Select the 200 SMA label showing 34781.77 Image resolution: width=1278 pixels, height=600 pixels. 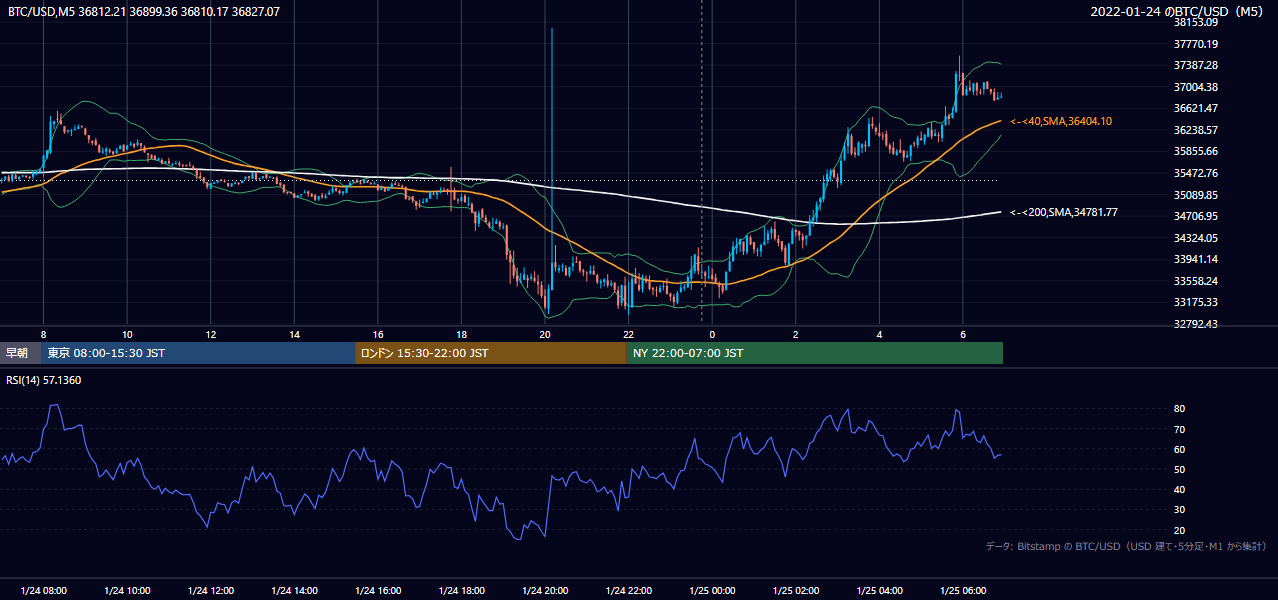point(1064,212)
